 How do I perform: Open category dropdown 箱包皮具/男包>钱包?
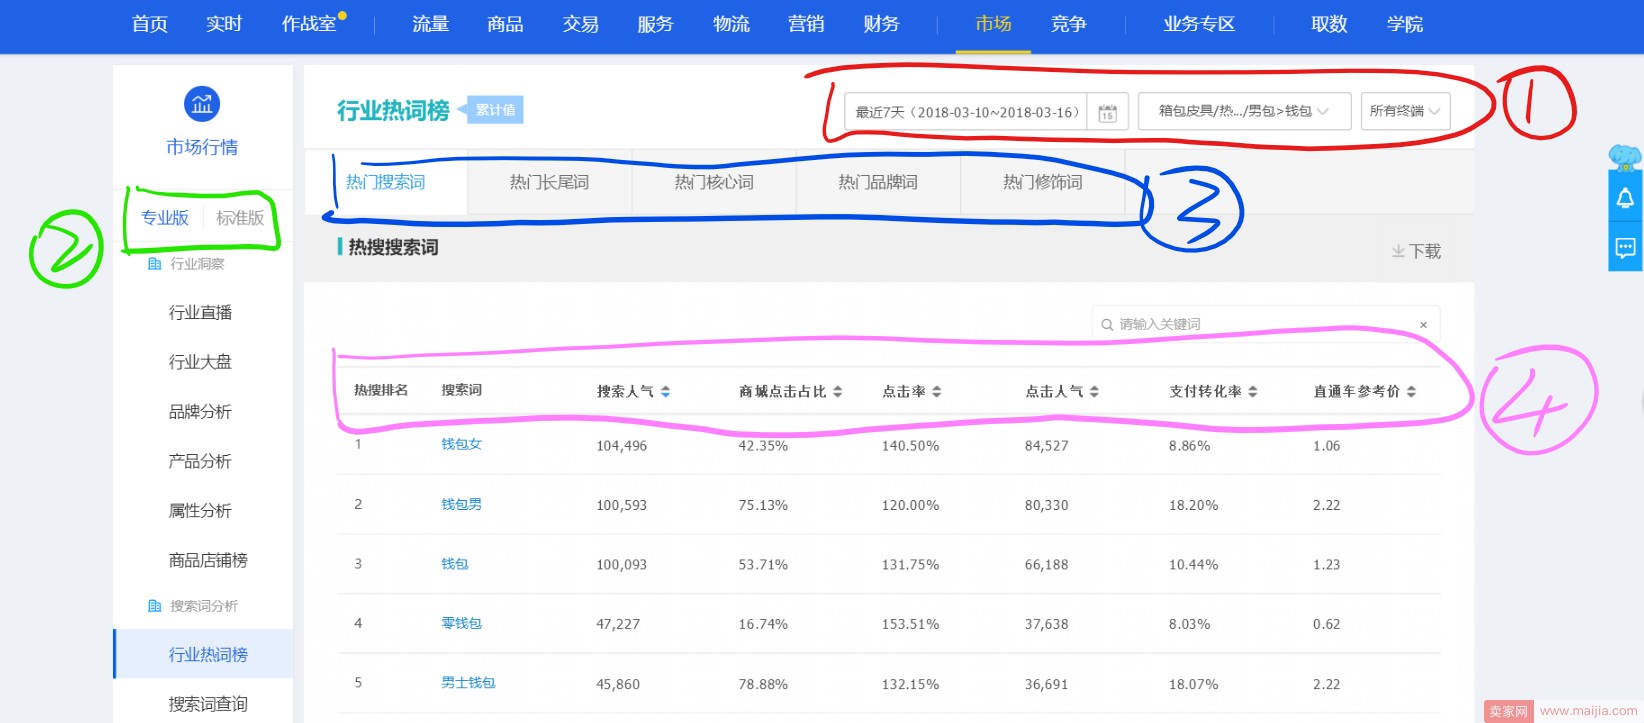[x=1244, y=111]
